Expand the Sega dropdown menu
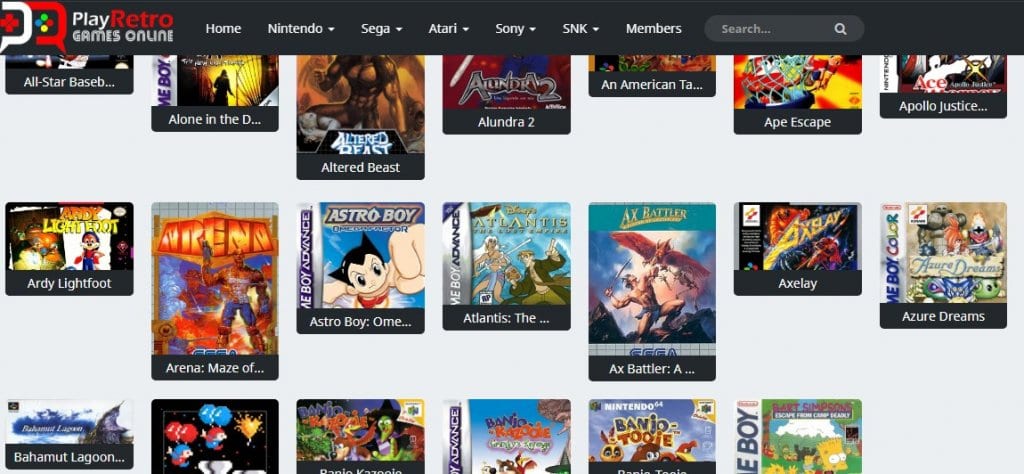The width and height of the screenshot is (1024, 474). click(x=381, y=29)
